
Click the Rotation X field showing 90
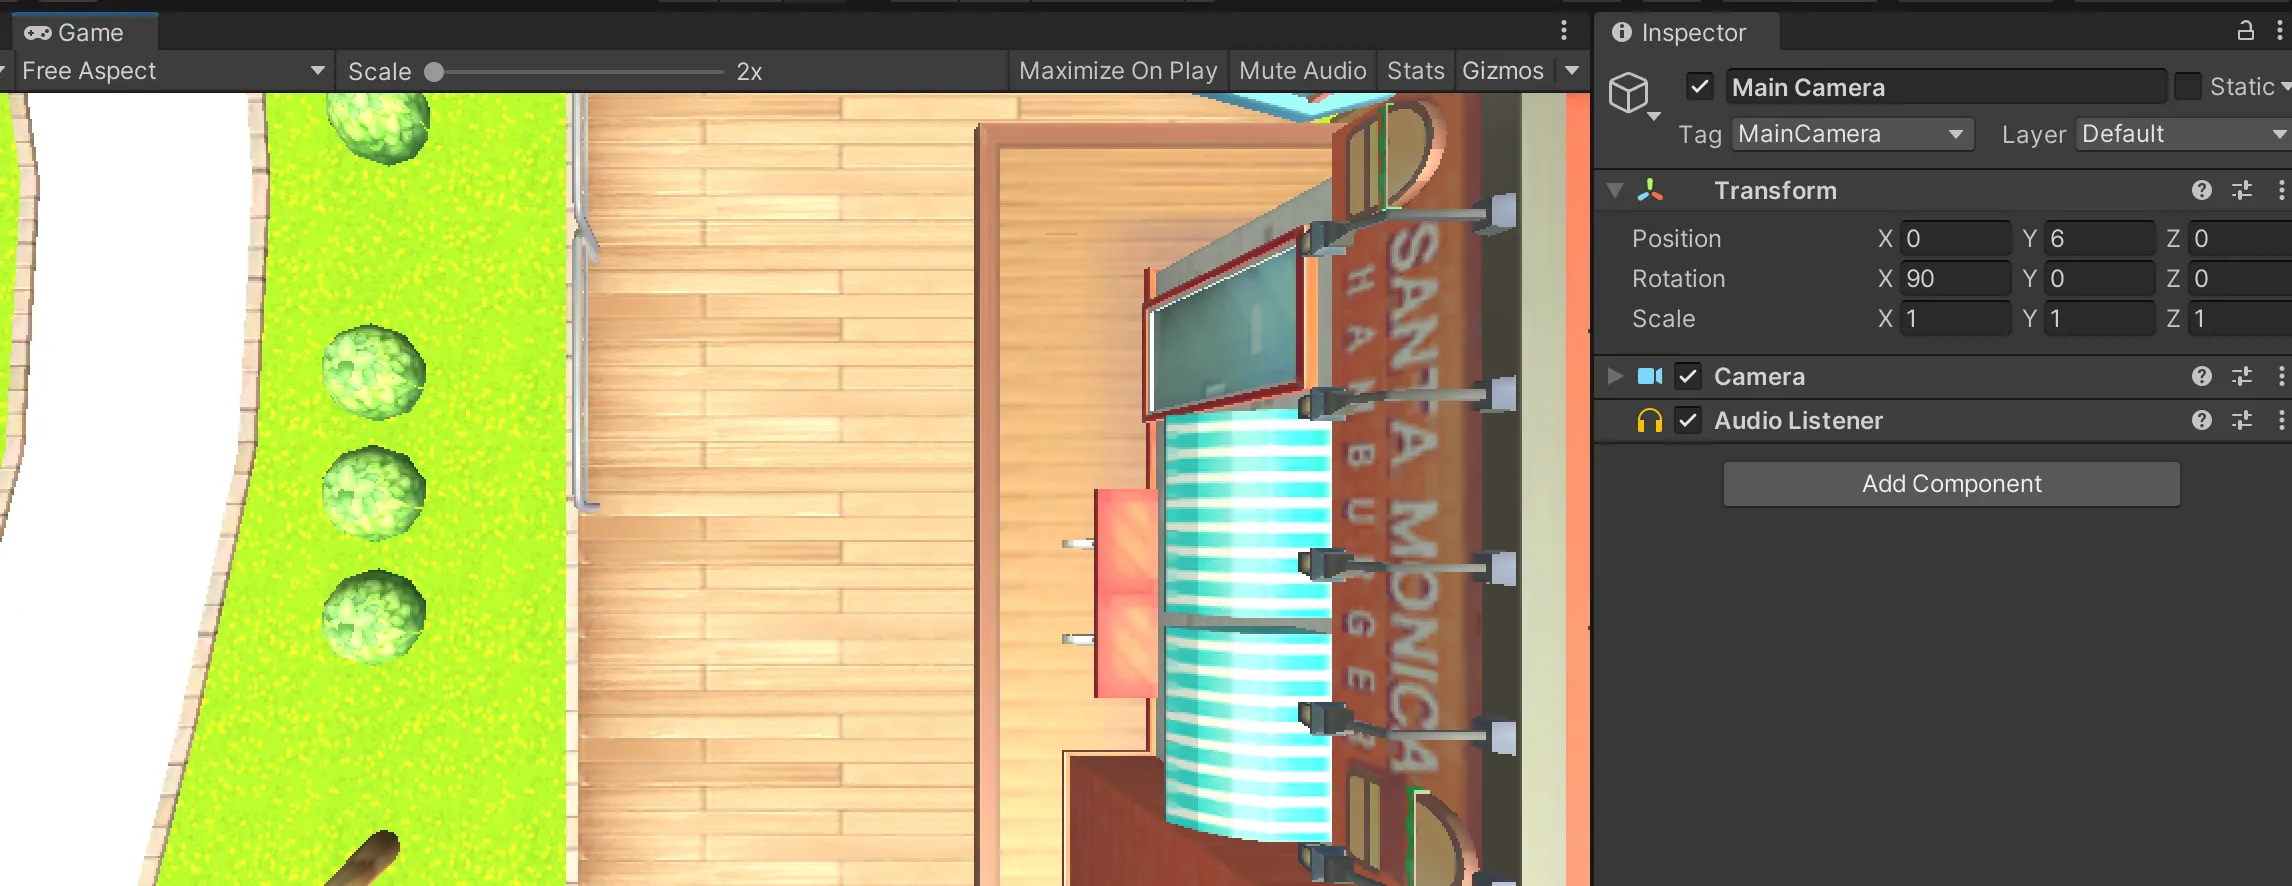1954,279
